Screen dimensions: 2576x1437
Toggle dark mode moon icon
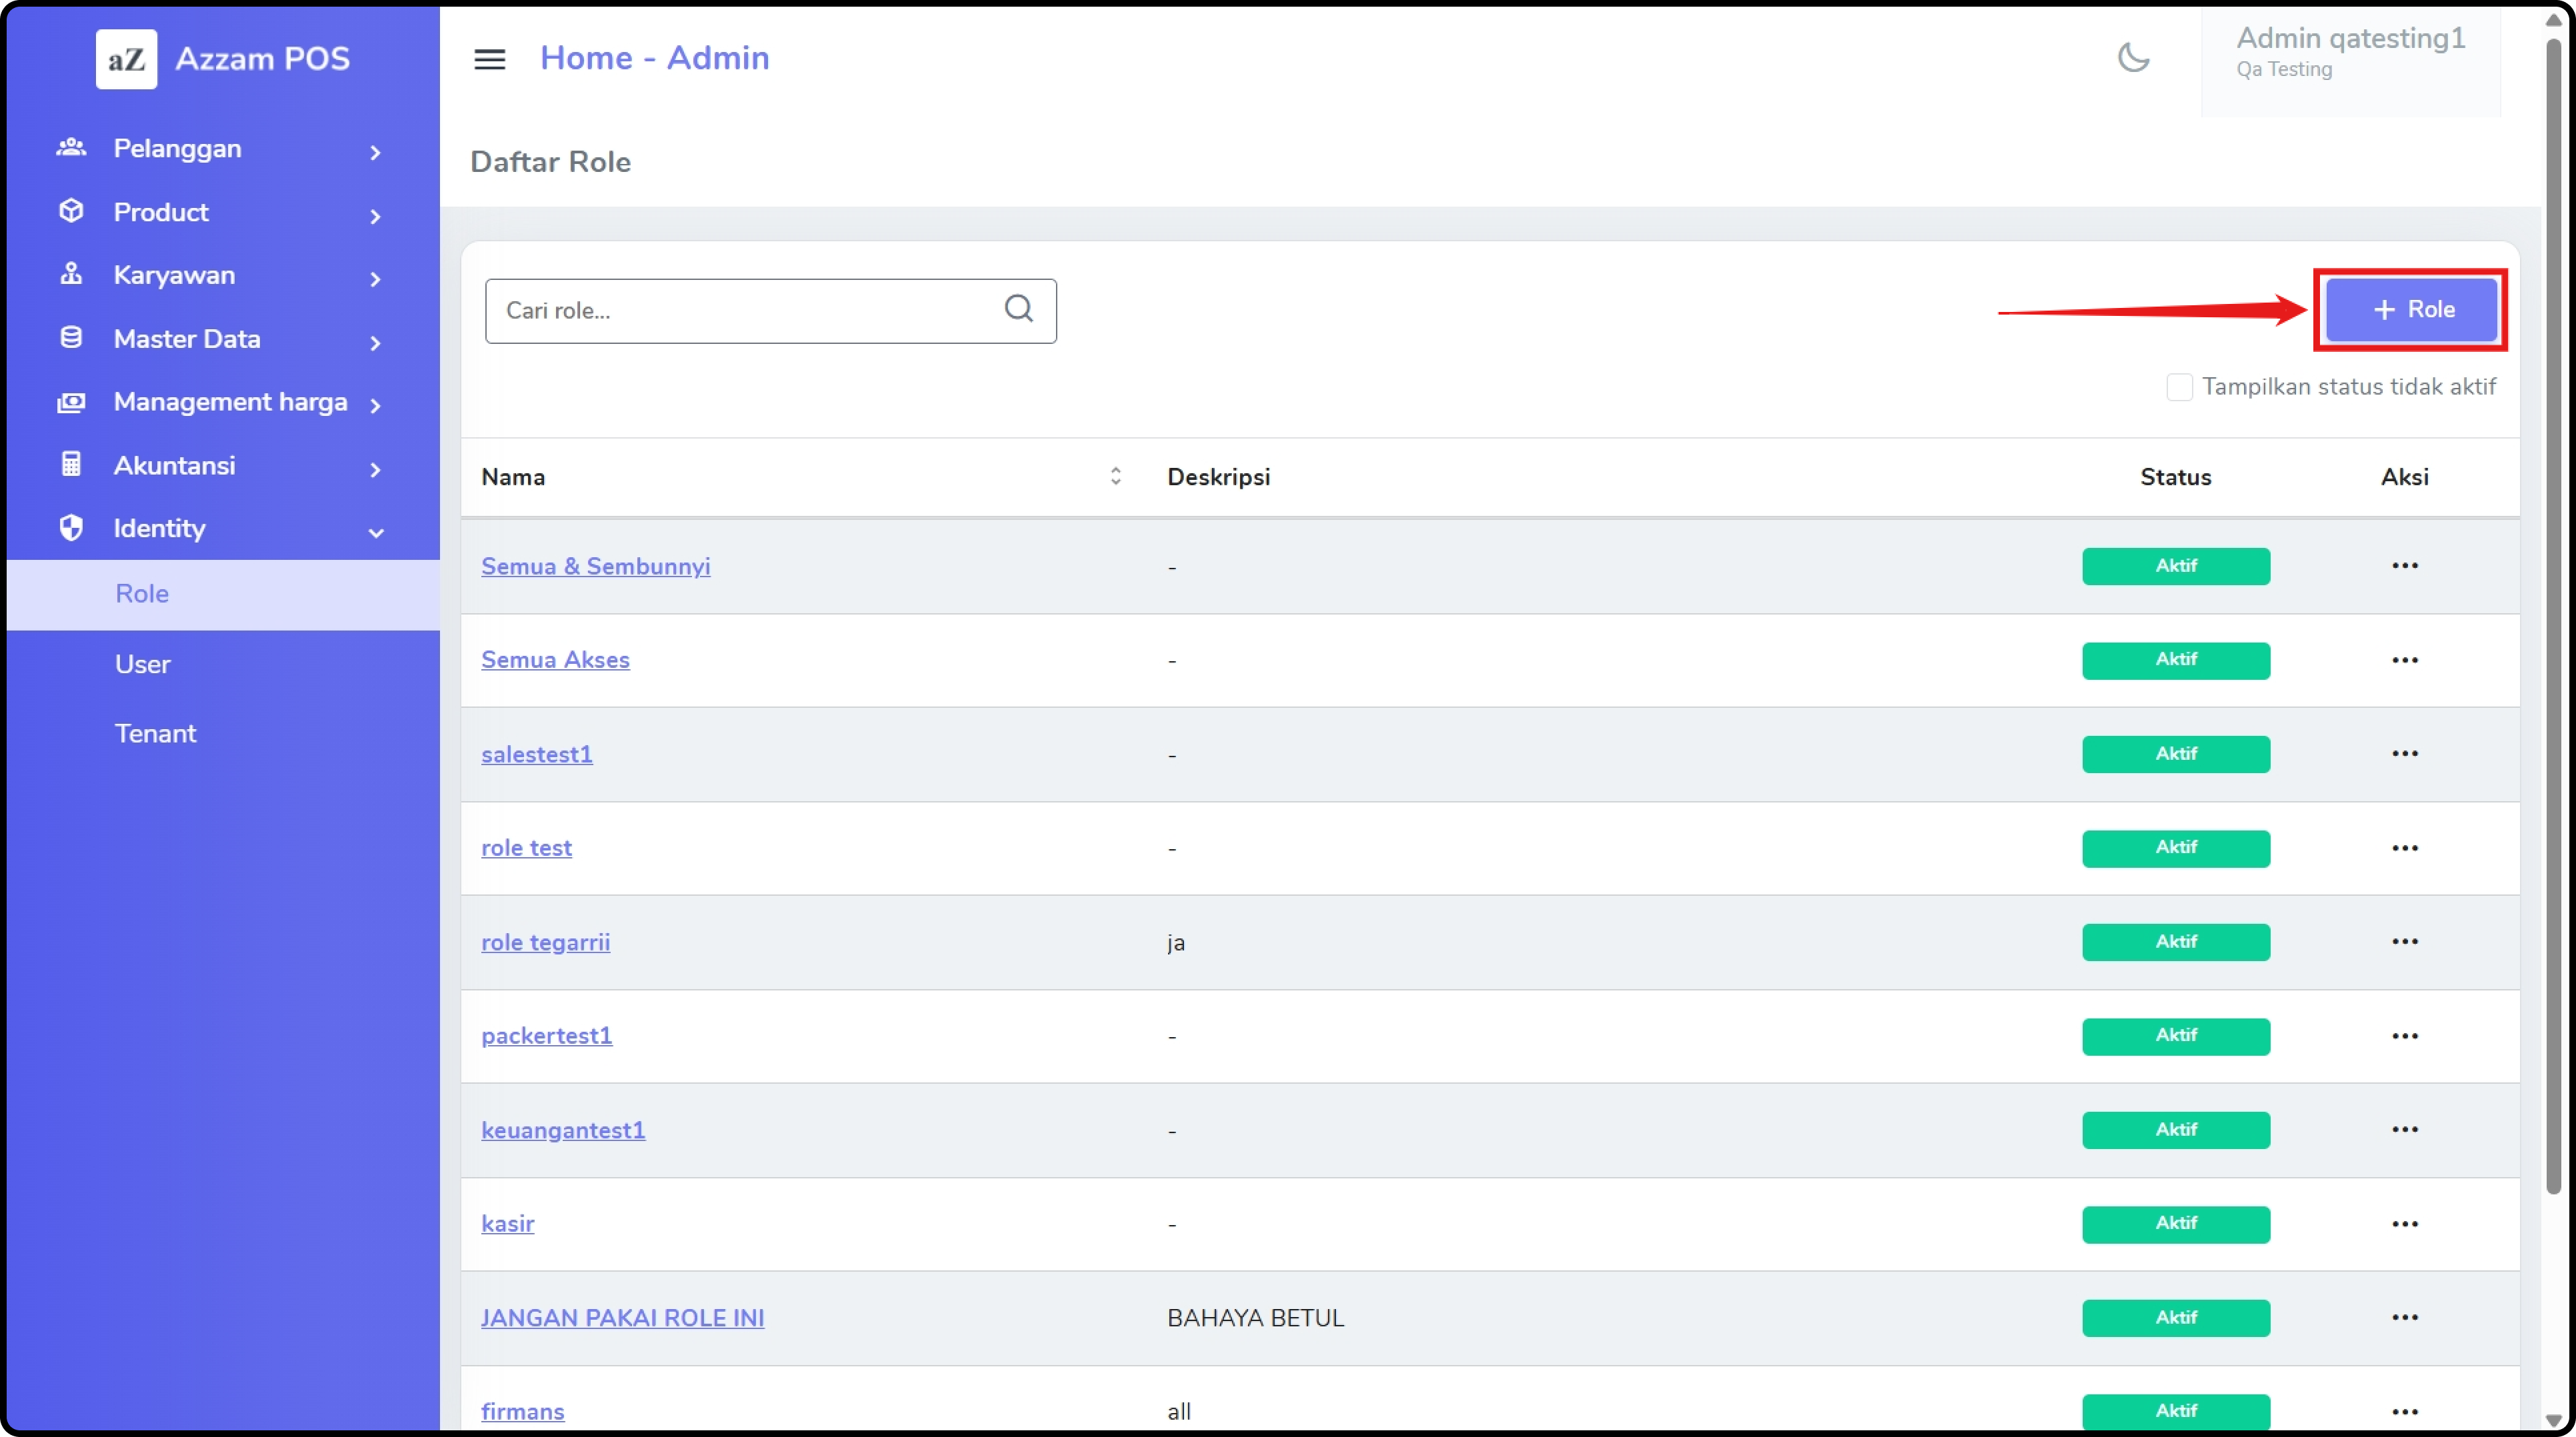(2133, 57)
